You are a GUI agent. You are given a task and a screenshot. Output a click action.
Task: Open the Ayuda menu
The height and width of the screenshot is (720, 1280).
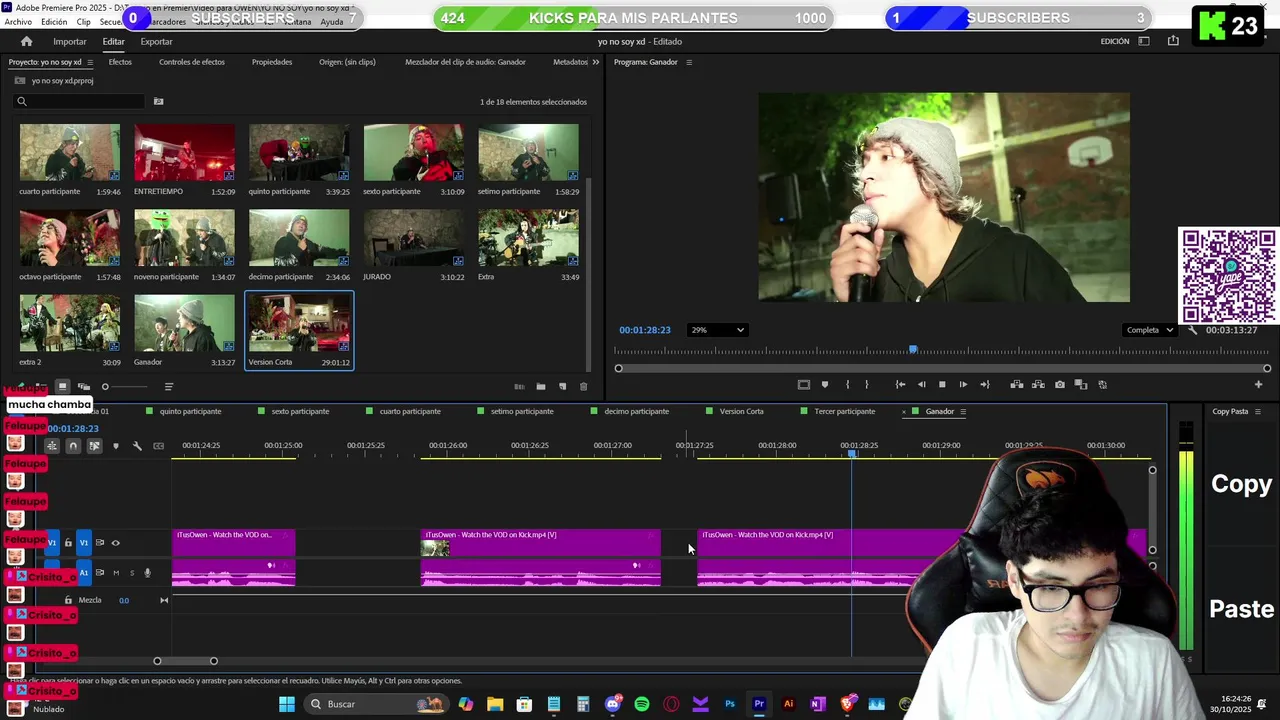click(x=331, y=21)
